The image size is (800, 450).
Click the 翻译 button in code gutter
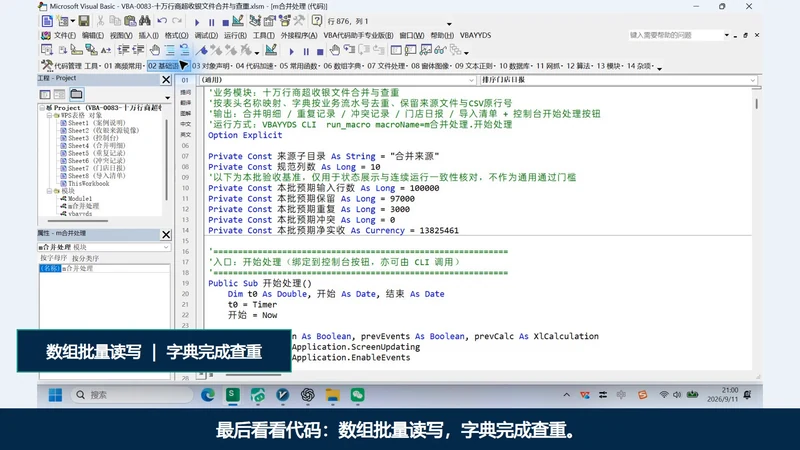pyautogui.click(x=185, y=103)
